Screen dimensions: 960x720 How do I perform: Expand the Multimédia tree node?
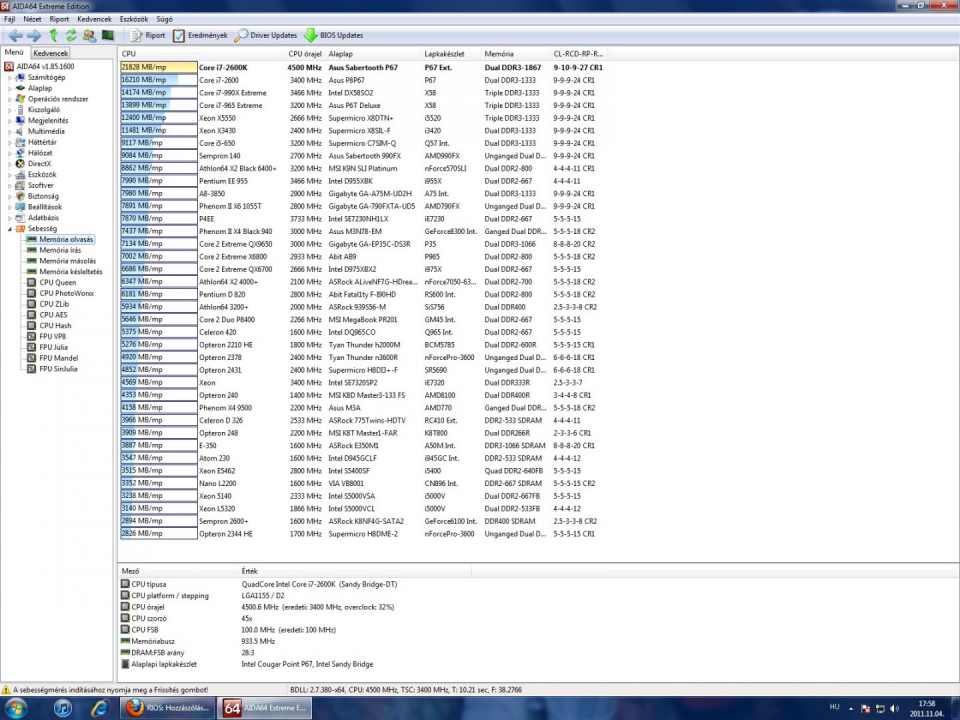[x=10, y=132]
